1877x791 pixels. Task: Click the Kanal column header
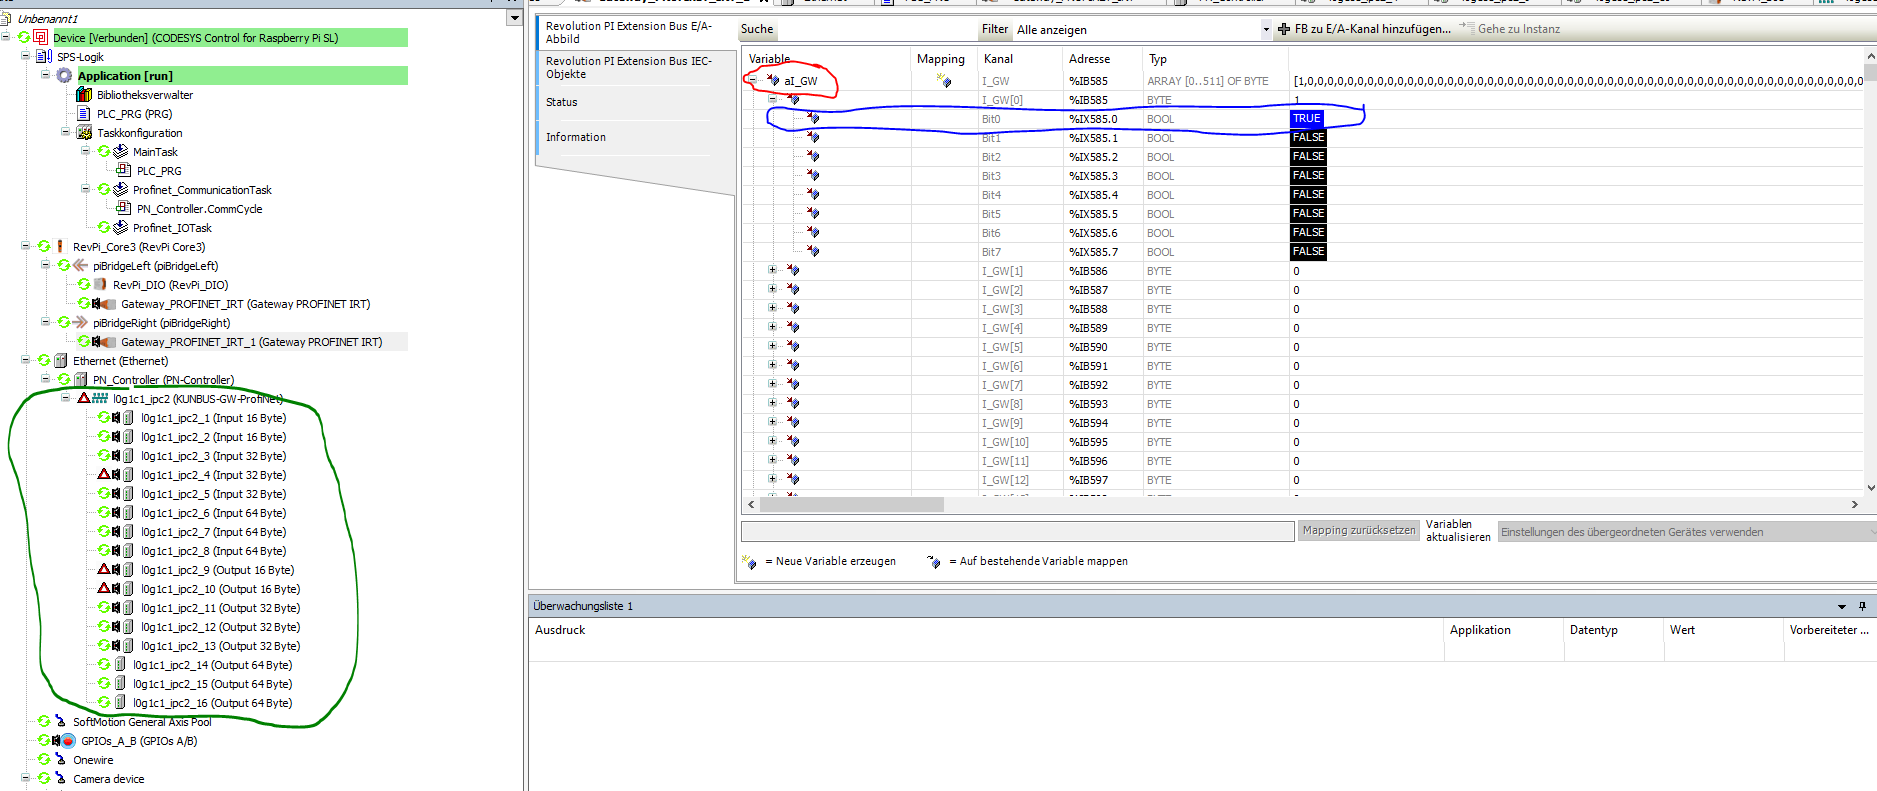tap(1019, 59)
